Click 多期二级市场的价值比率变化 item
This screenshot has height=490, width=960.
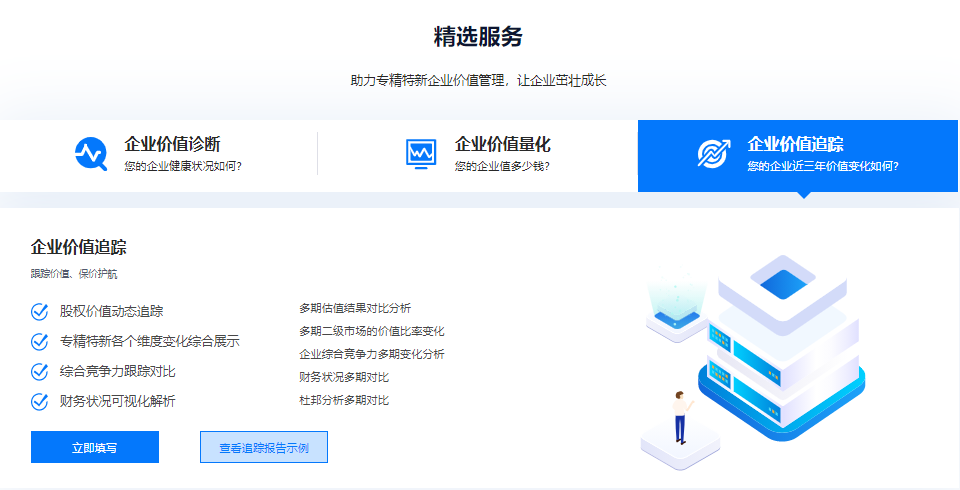(371, 331)
